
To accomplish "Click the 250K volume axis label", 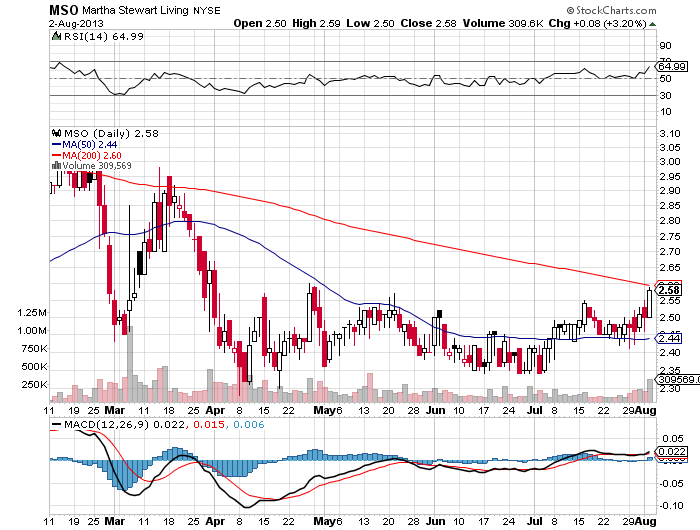I will pos(34,384).
